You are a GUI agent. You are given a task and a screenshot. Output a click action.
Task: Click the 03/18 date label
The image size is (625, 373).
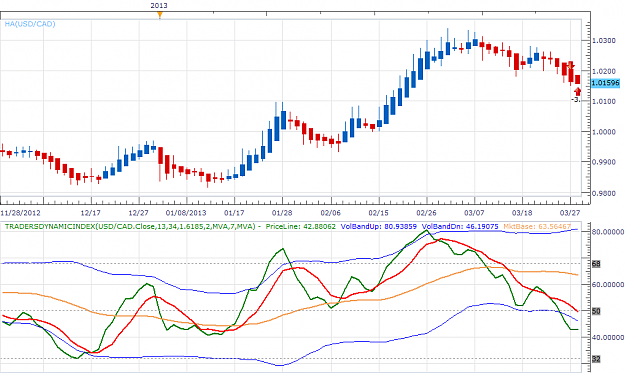point(522,213)
